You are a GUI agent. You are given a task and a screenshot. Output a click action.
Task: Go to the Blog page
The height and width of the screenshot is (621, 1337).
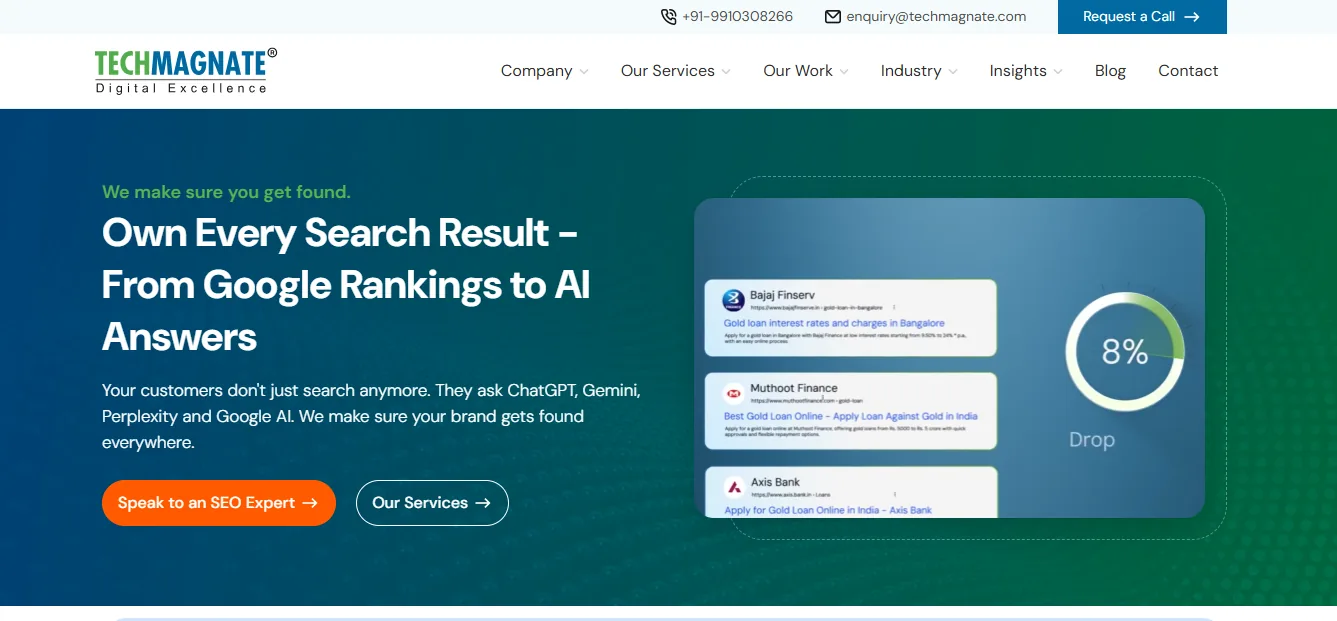click(x=1110, y=71)
